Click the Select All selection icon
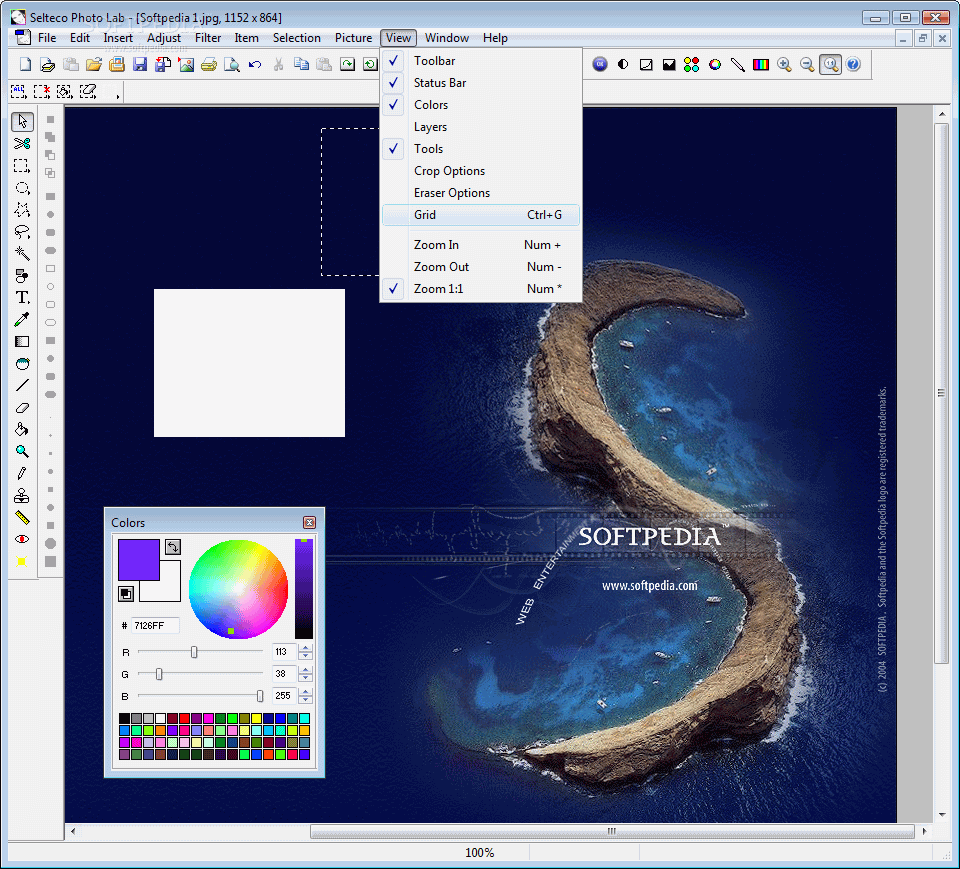This screenshot has width=960, height=869. [18, 92]
